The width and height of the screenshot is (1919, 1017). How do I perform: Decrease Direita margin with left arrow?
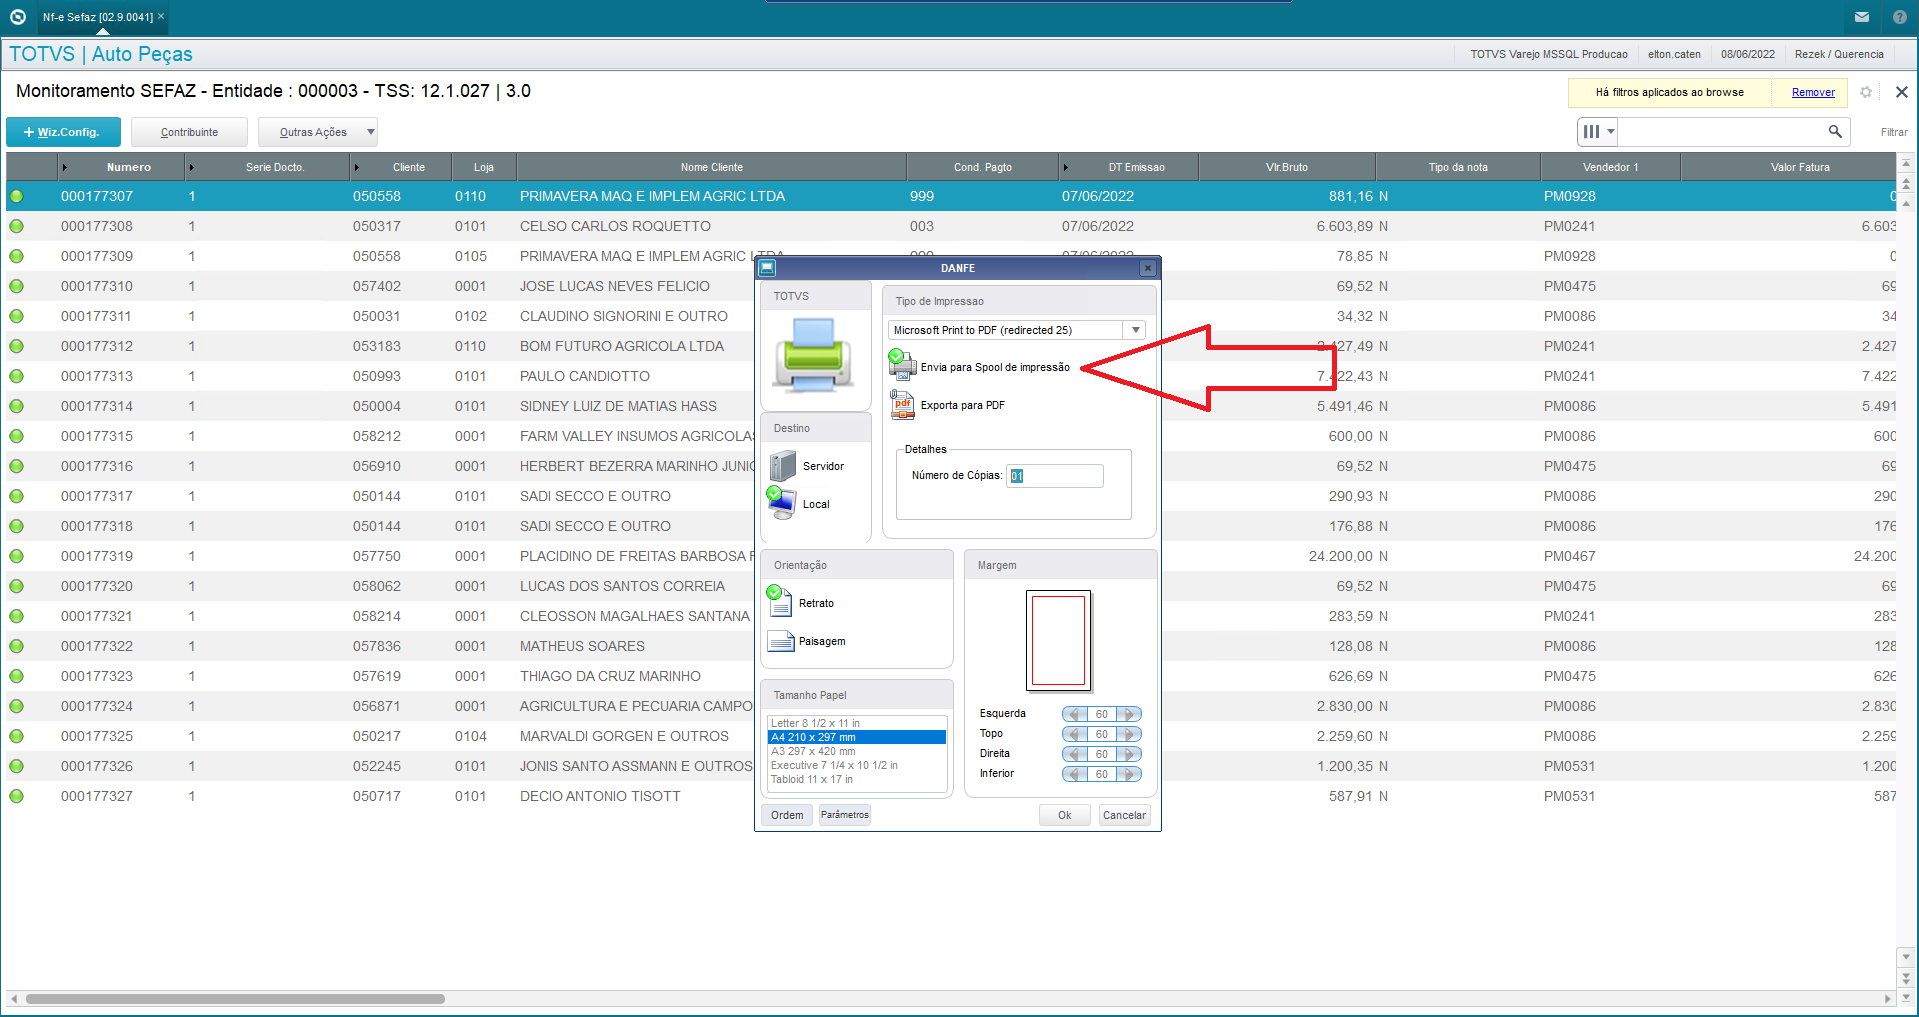tap(1075, 754)
